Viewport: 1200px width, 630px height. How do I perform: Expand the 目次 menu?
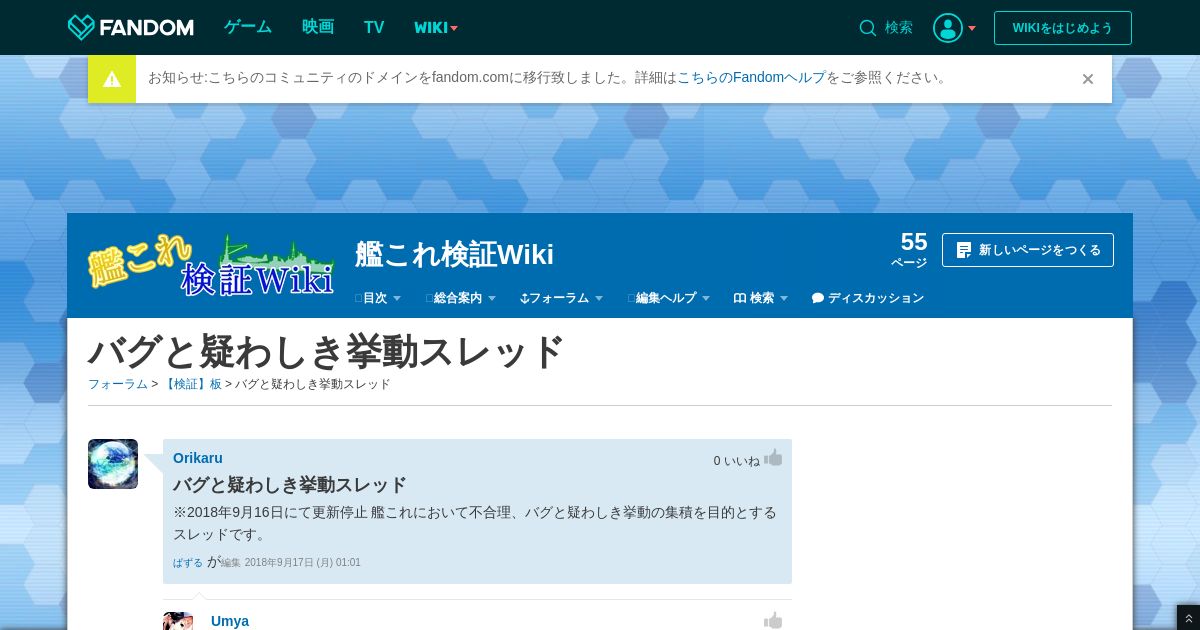point(378,298)
